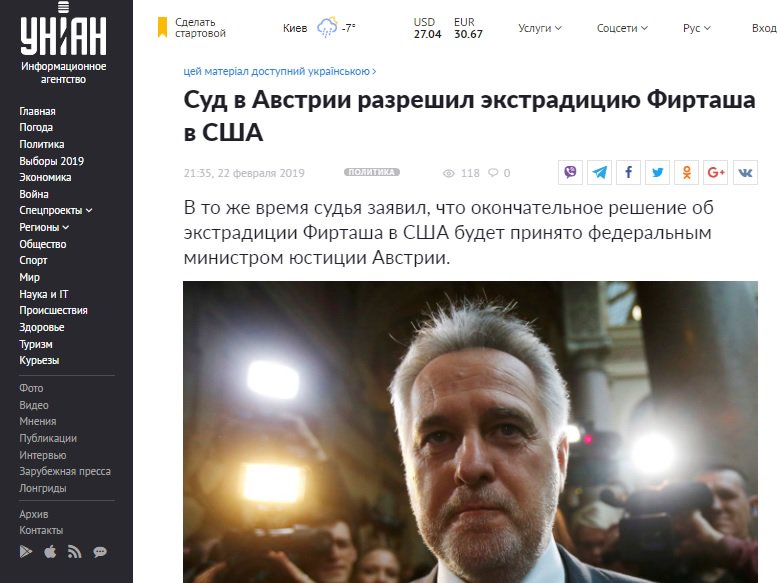Share the article via Viber icon
This screenshot has height=583, width=777.
tap(570, 172)
